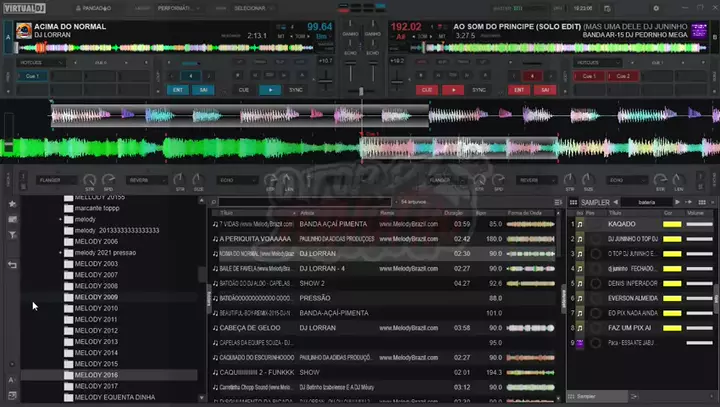This screenshot has height=407, width=720.
Task: Click the left deck album art thumbnail
Action: 24,31
